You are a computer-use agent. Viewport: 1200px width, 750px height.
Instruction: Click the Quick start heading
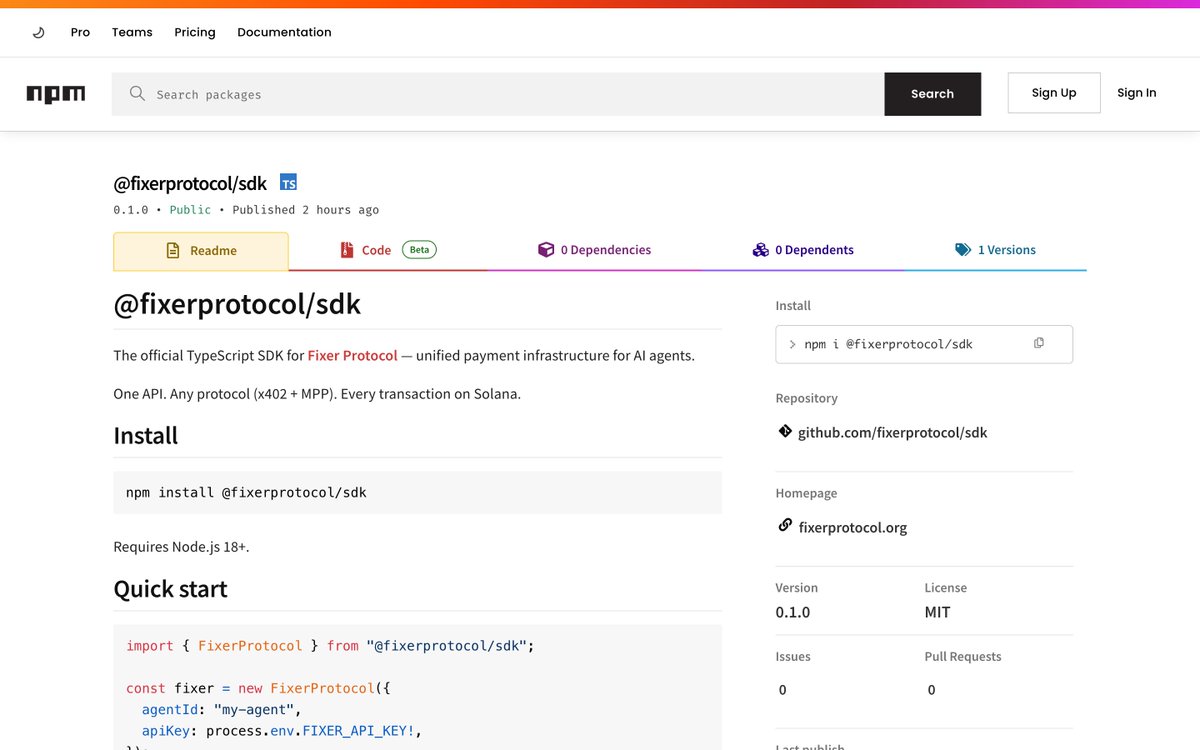(x=171, y=589)
